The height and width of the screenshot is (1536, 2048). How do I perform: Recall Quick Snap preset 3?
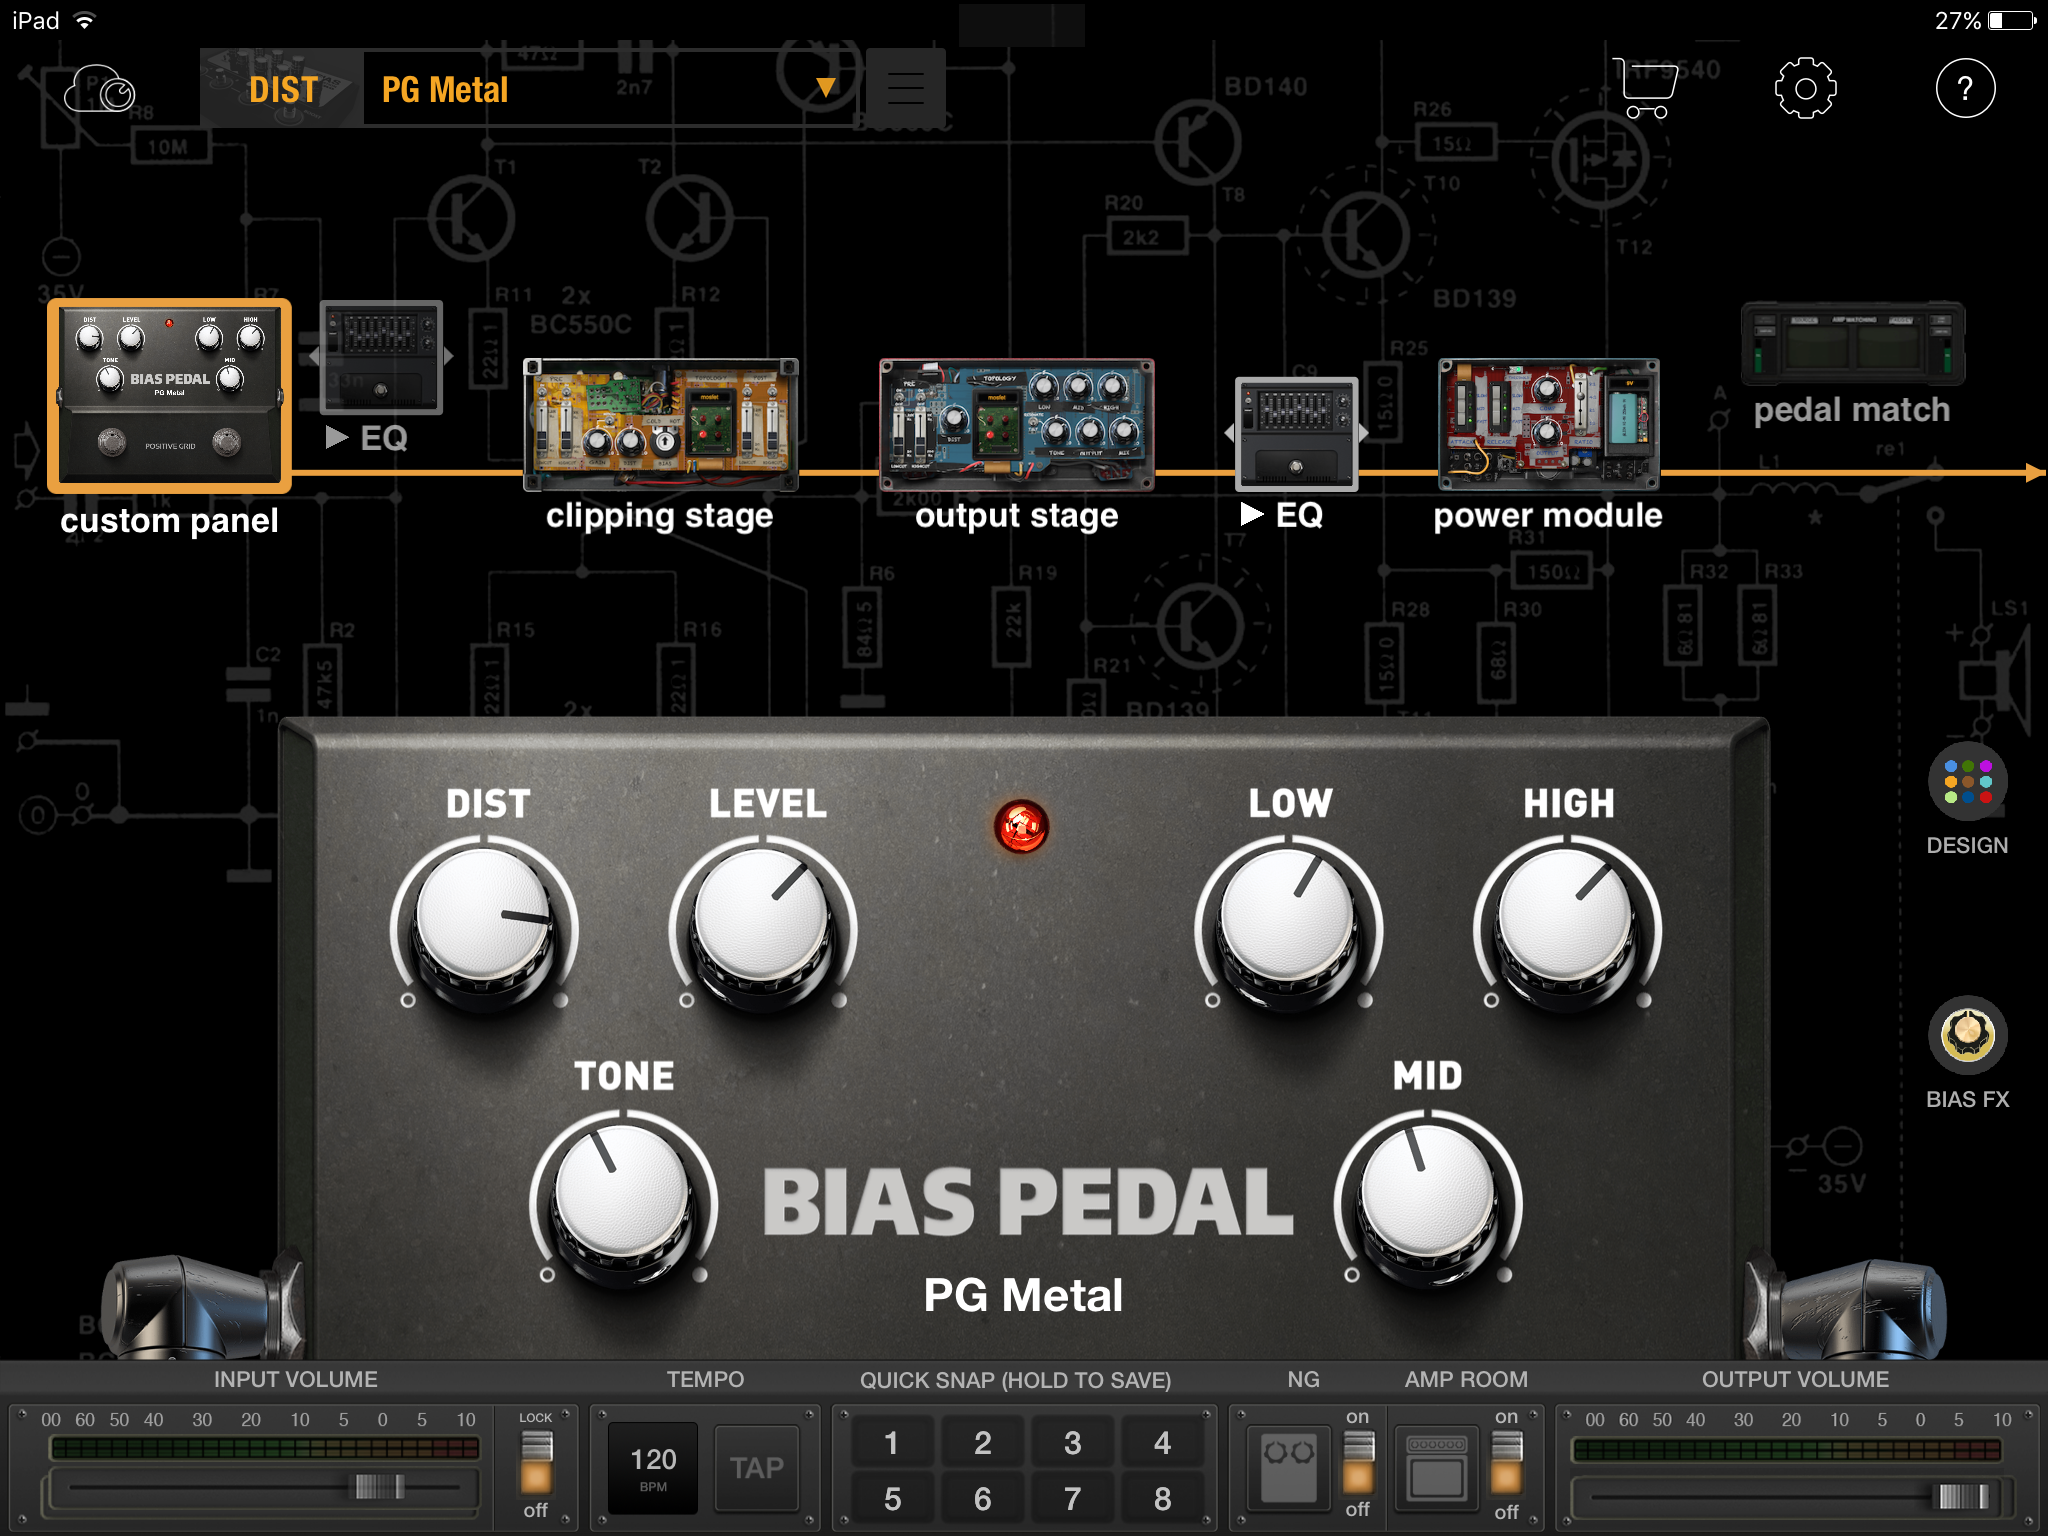(x=1072, y=1442)
